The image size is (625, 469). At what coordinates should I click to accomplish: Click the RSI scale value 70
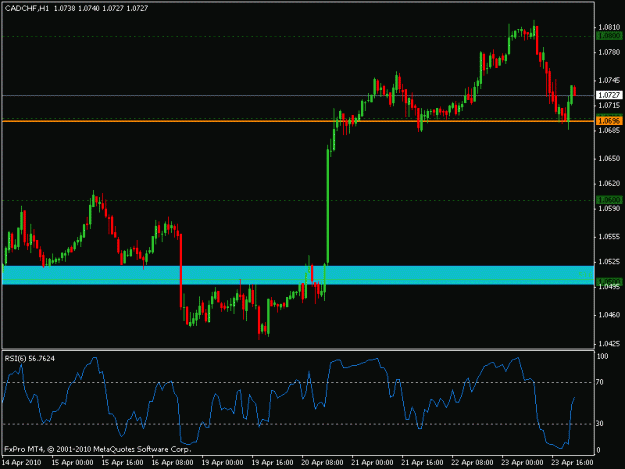coord(600,382)
